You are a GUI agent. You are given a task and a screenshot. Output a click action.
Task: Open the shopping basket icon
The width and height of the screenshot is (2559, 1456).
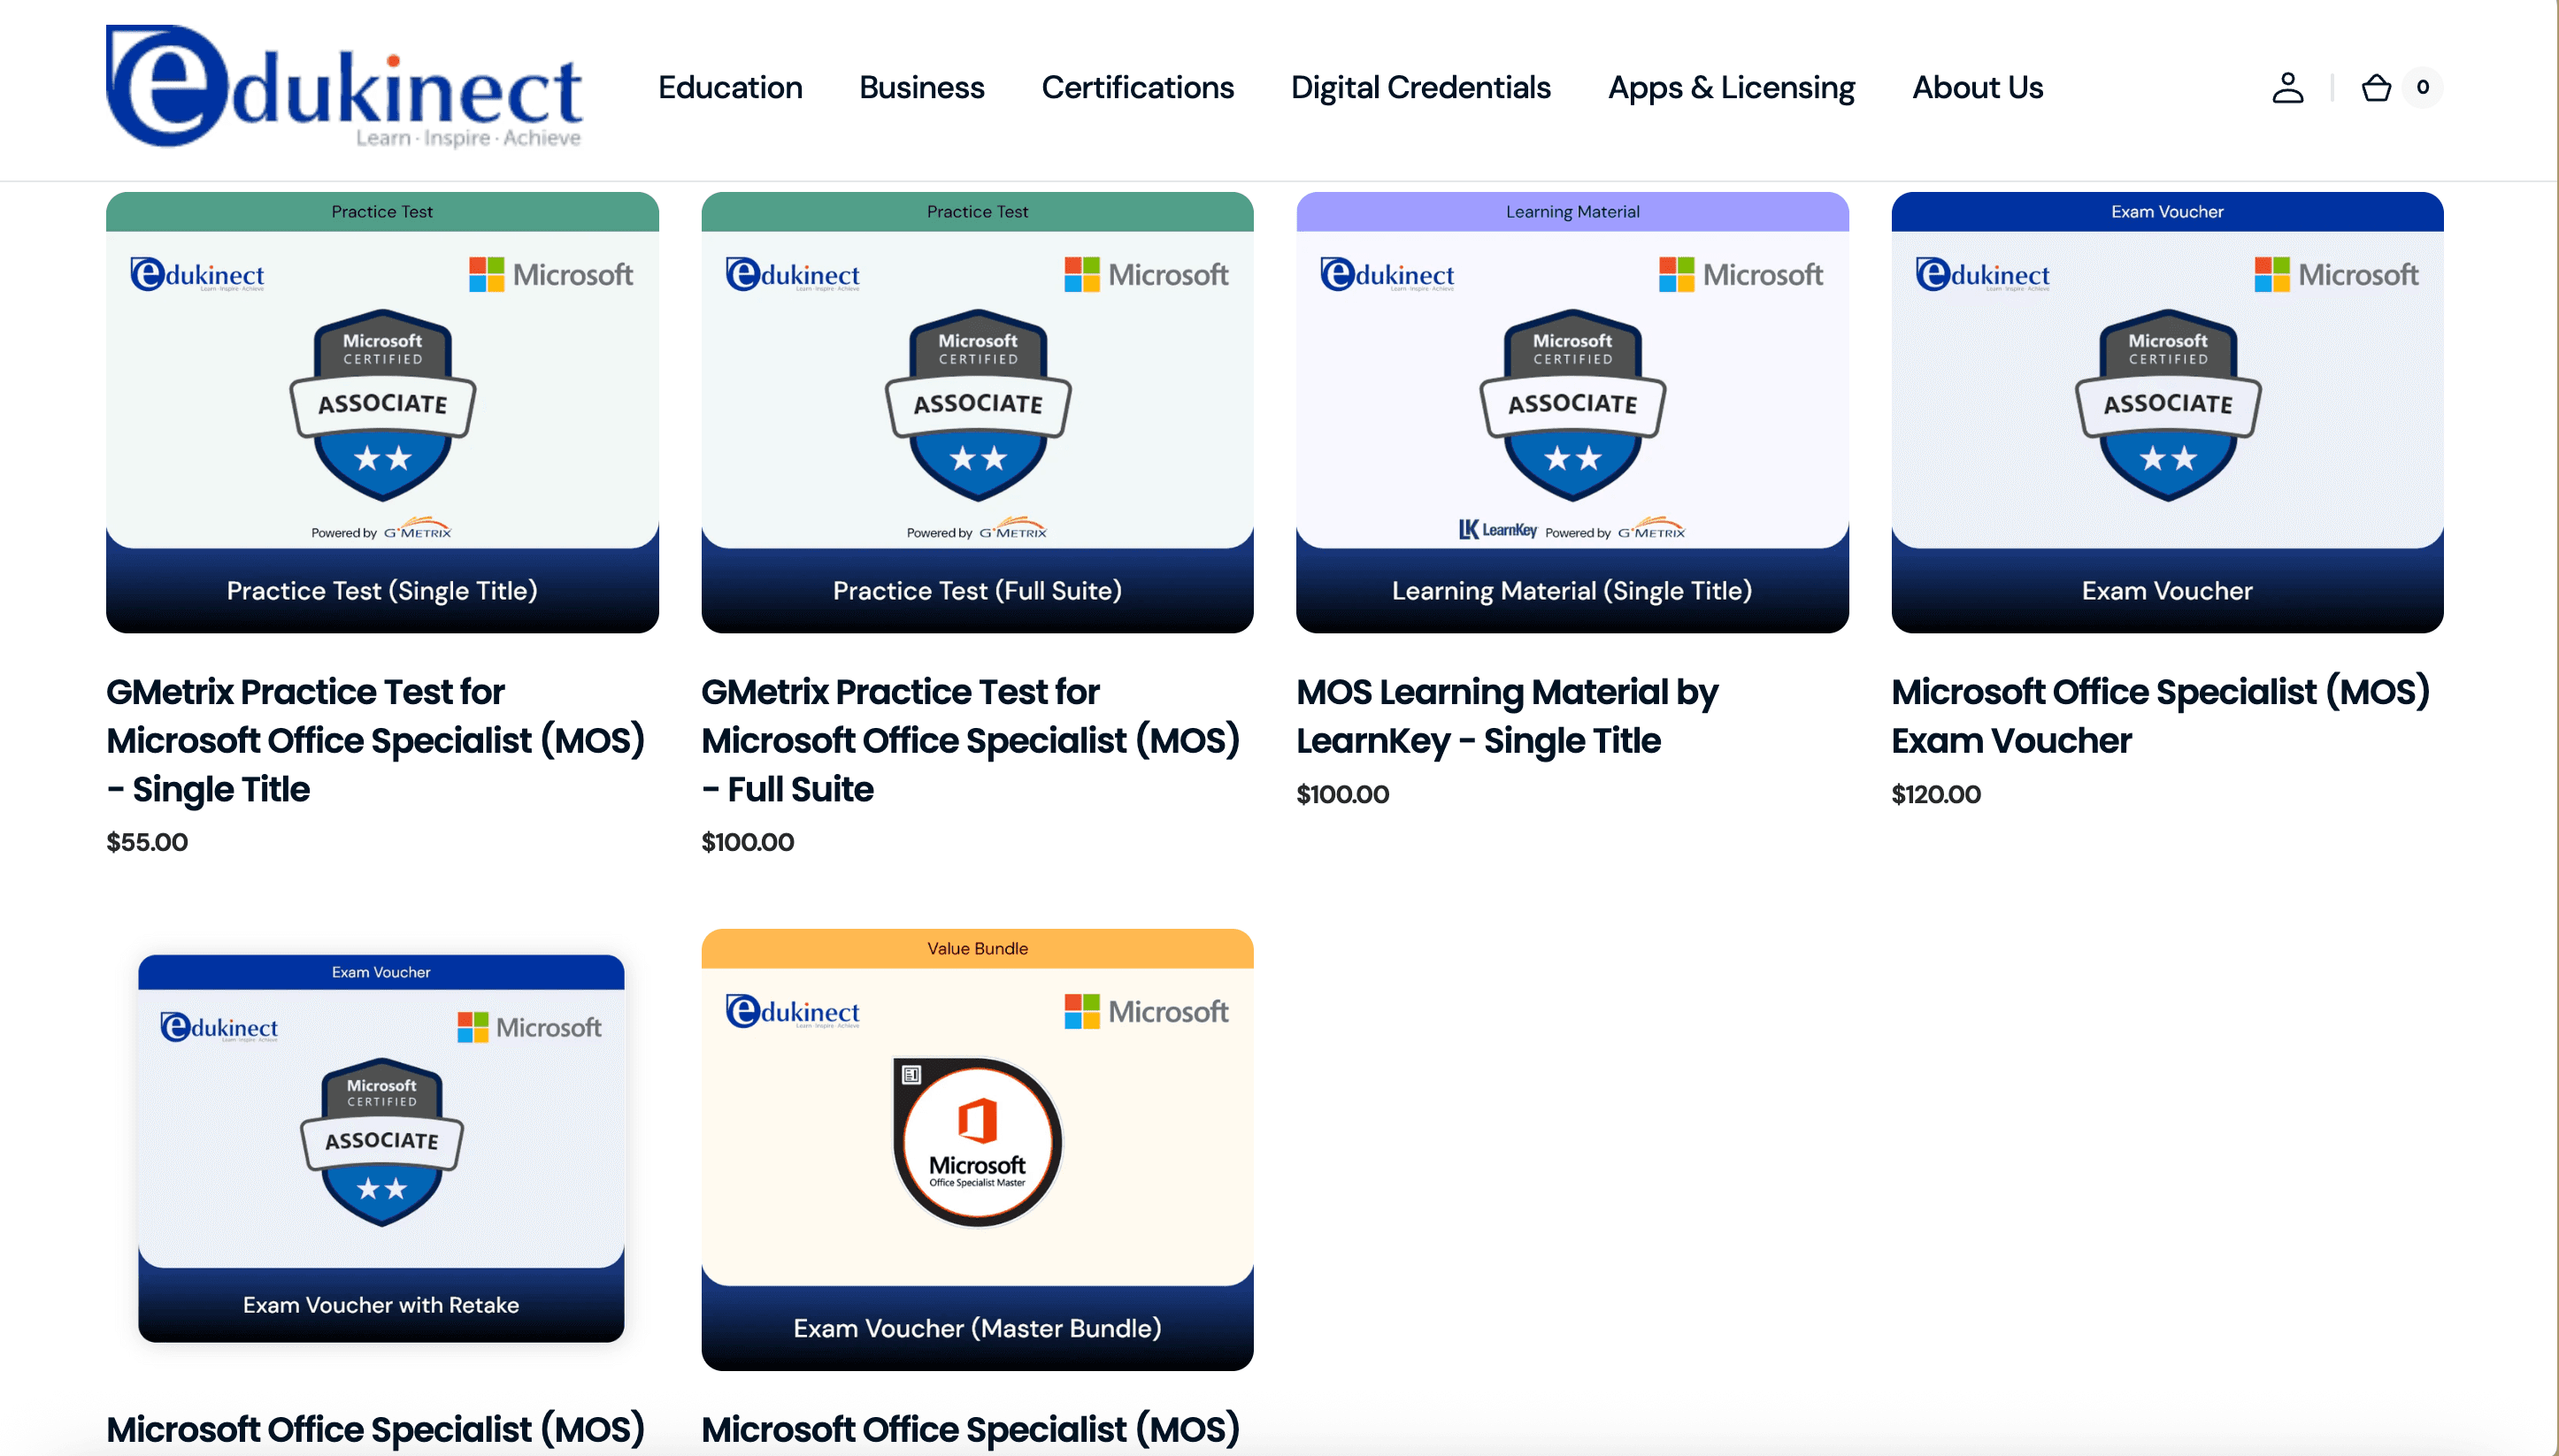point(2376,88)
